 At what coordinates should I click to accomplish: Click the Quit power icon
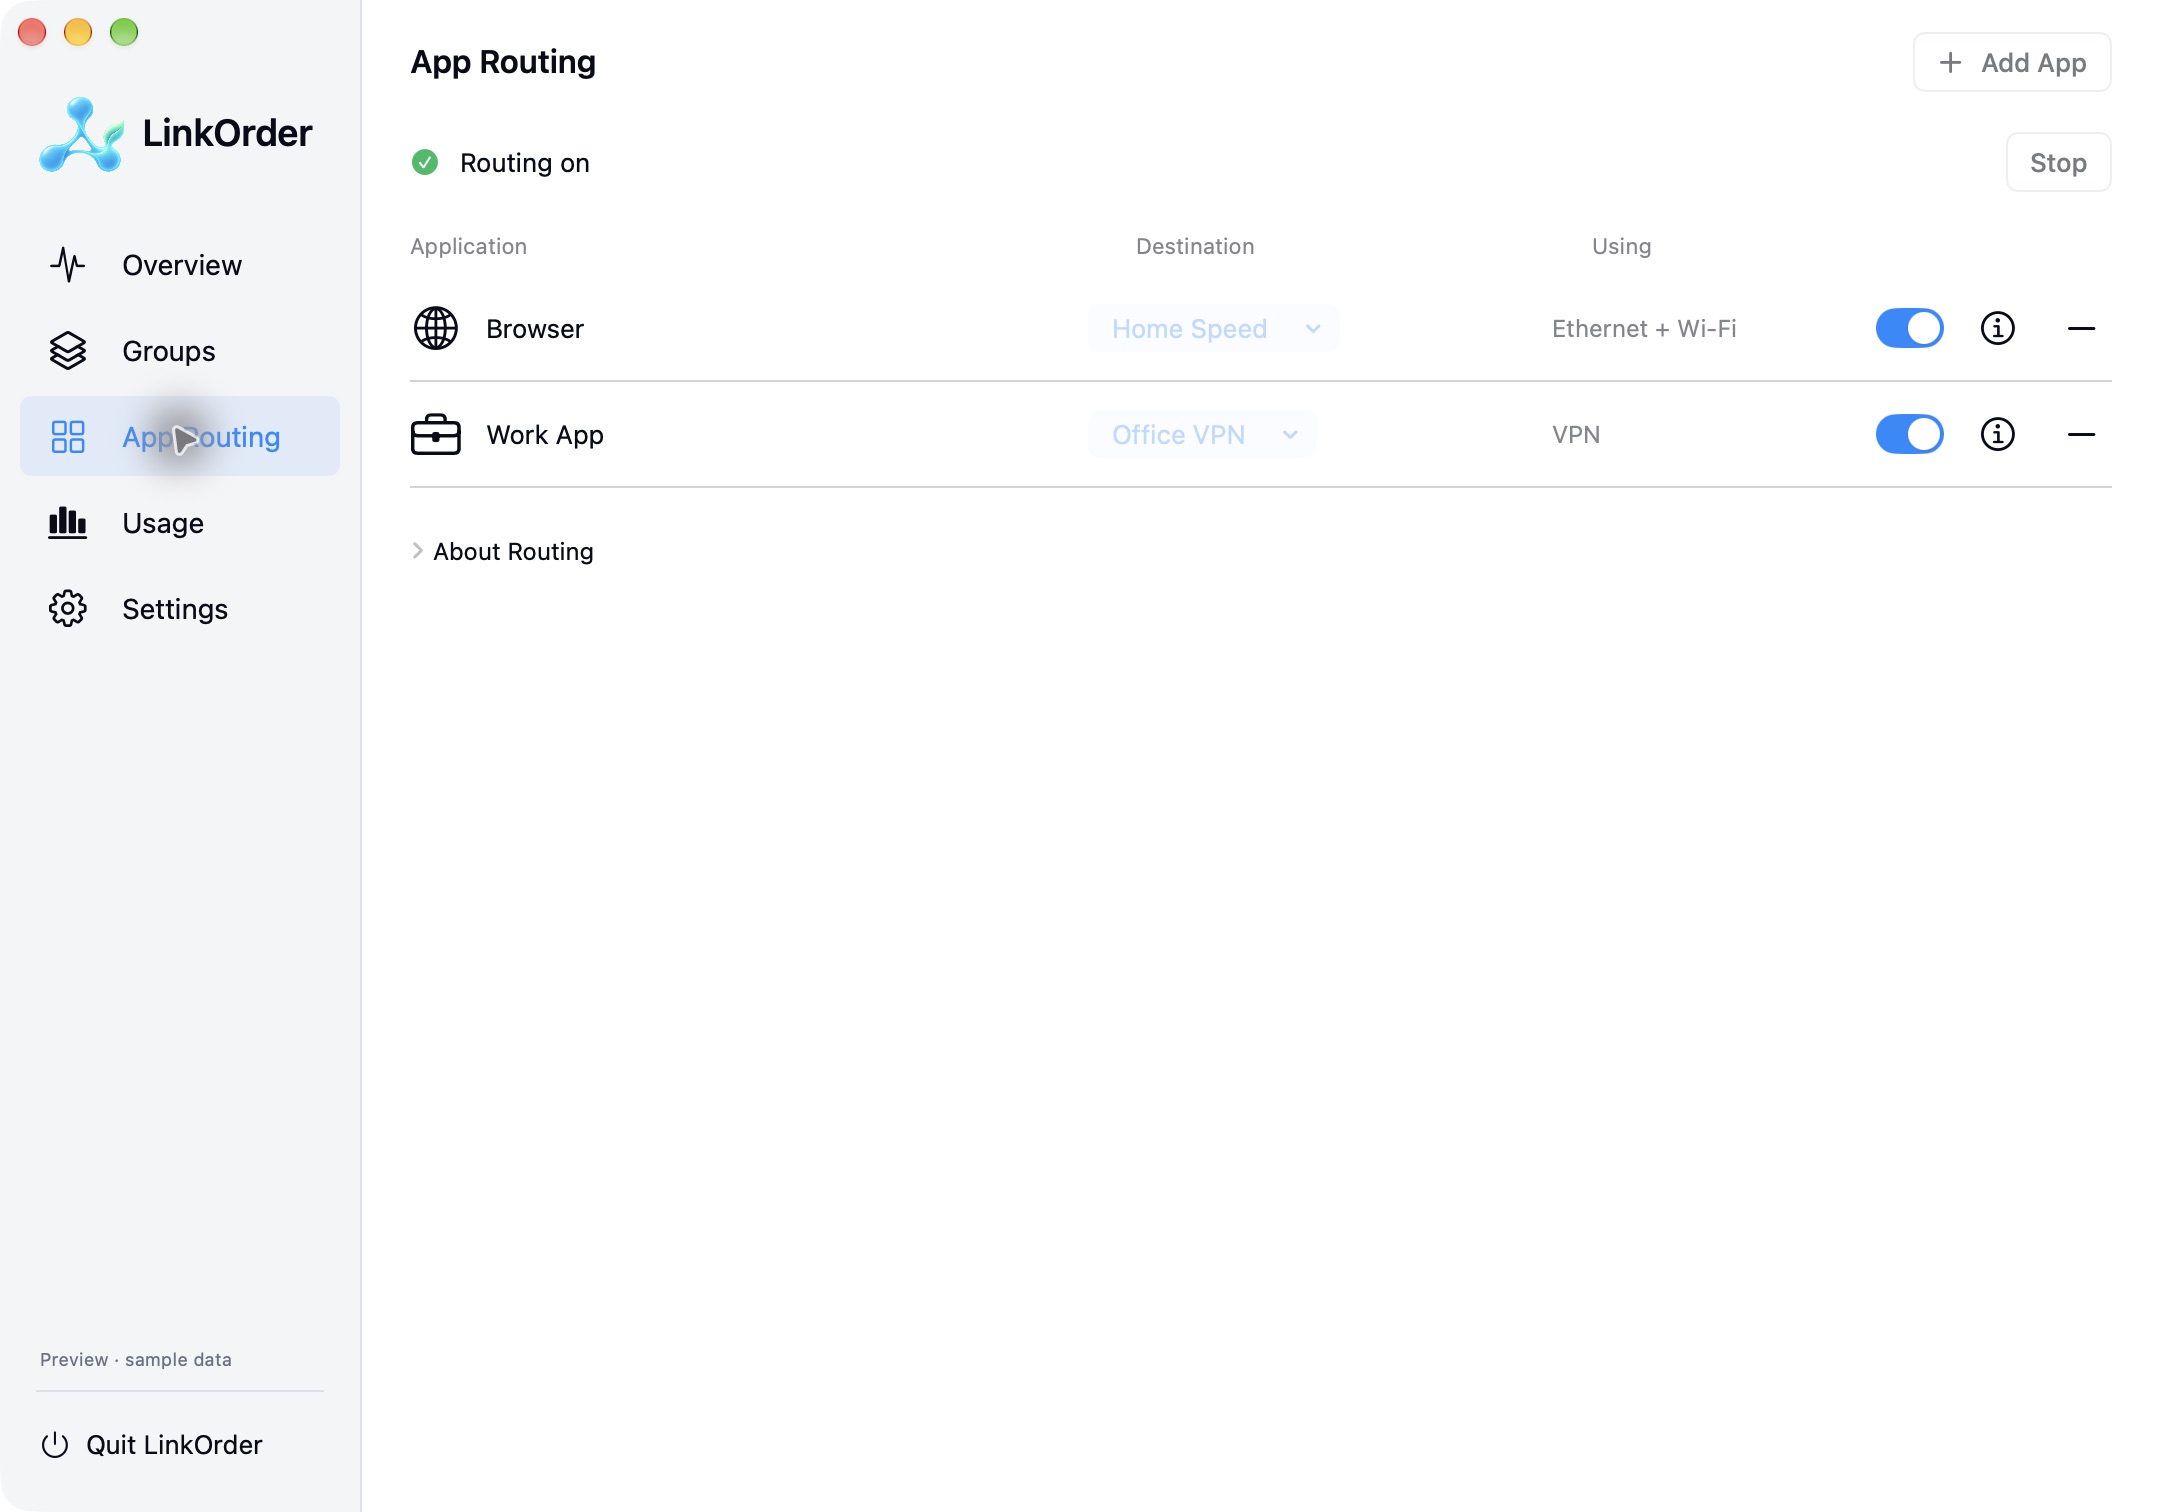tap(55, 1445)
